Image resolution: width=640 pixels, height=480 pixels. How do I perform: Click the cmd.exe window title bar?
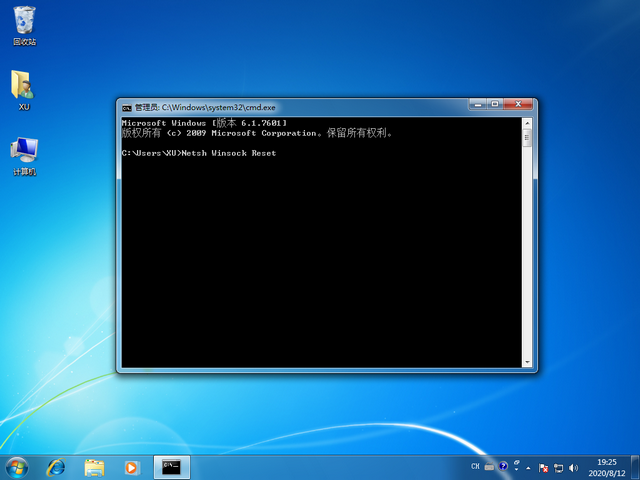point(300,107)
